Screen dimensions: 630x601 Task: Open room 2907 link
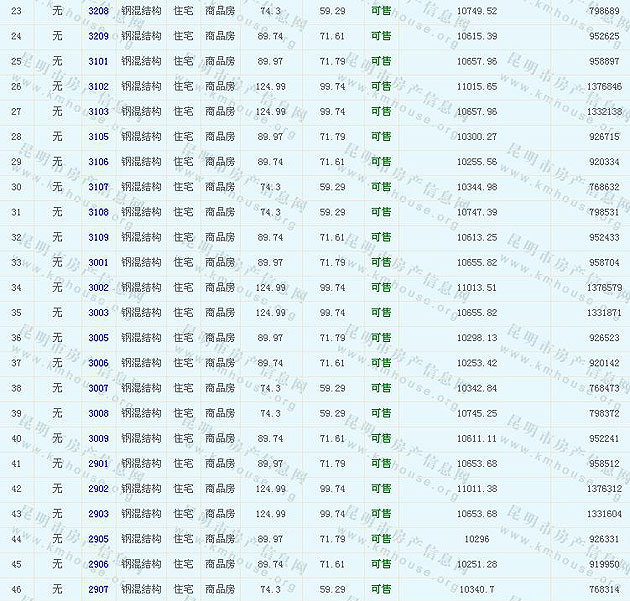pyautogui.click(x=98, y=589)
